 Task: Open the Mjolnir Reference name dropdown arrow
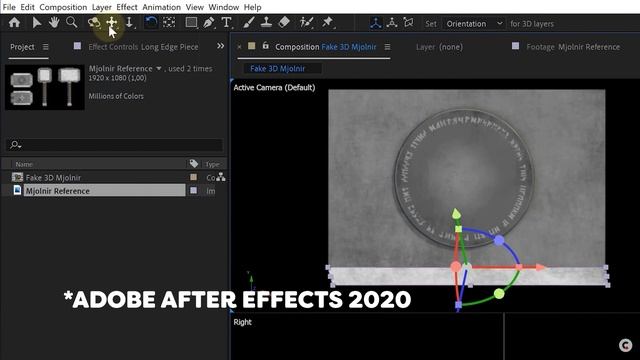[159, 69]
